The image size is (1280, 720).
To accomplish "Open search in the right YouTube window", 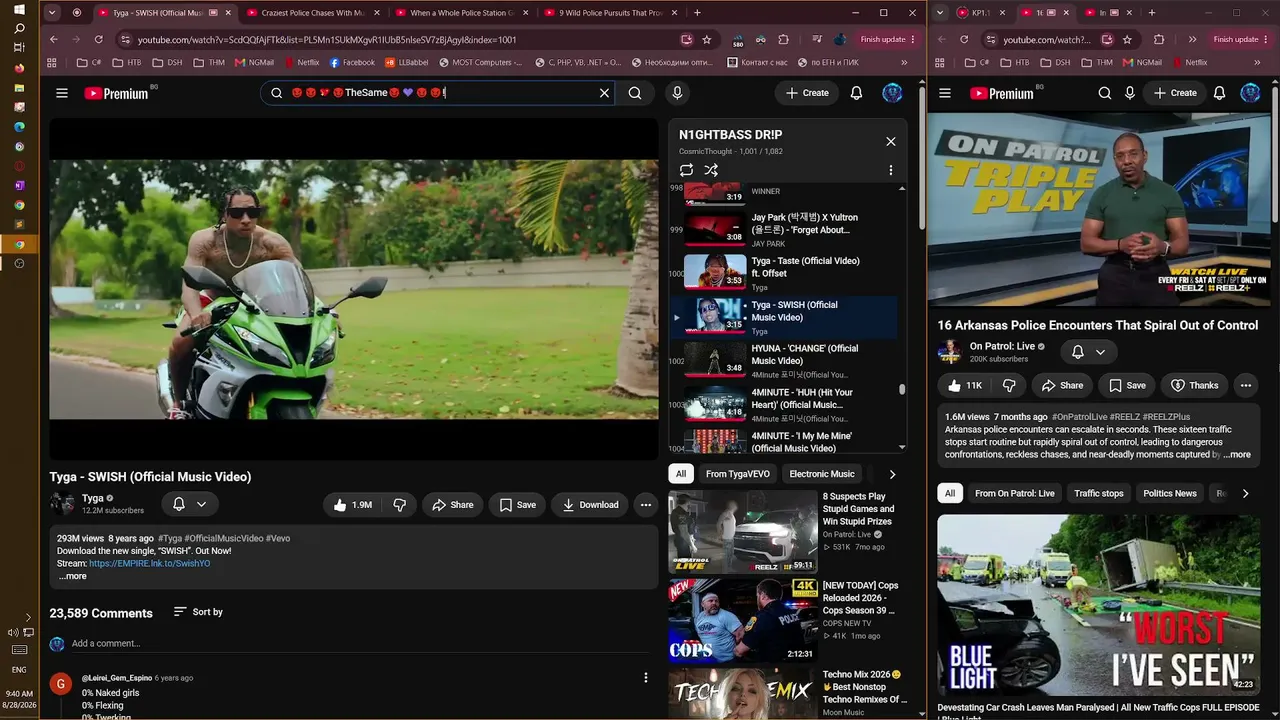I will click(x=1105, y=93).
